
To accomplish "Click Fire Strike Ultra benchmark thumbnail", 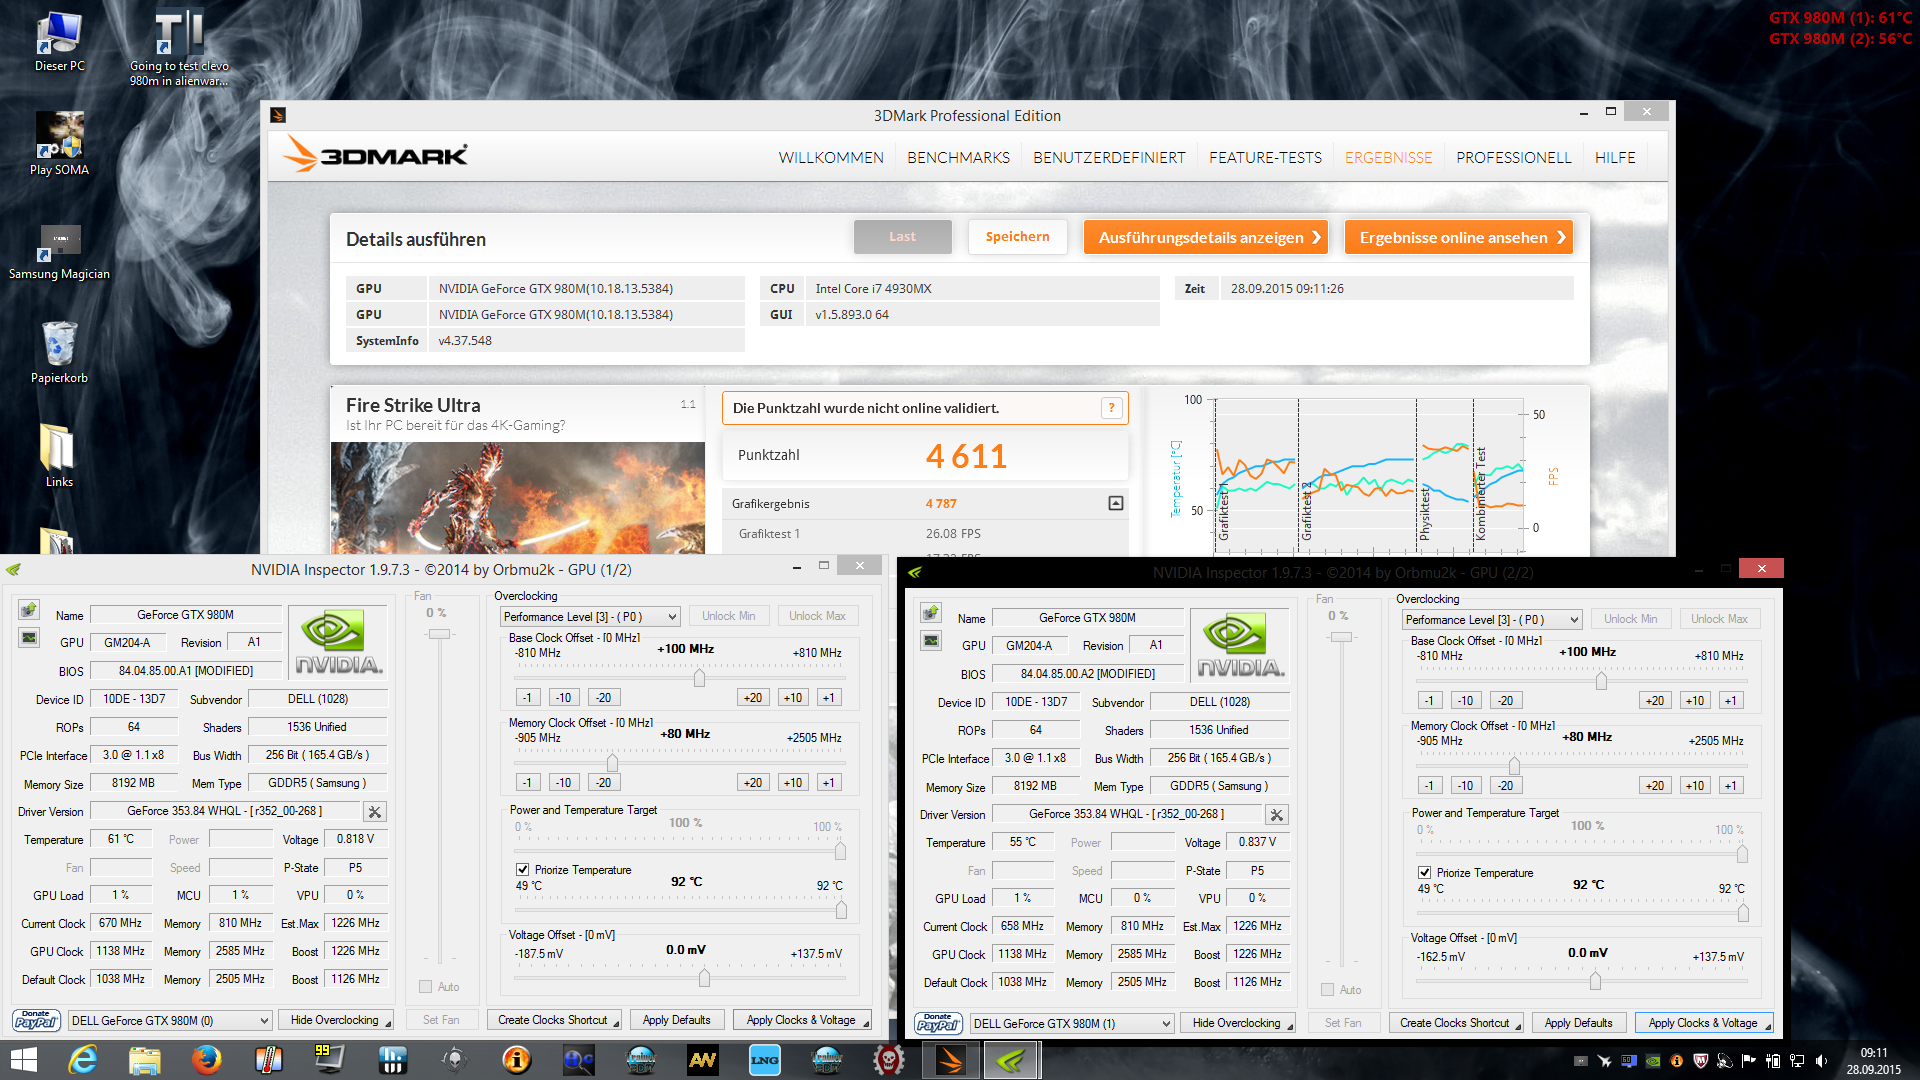I will click(x=518, y=498).
